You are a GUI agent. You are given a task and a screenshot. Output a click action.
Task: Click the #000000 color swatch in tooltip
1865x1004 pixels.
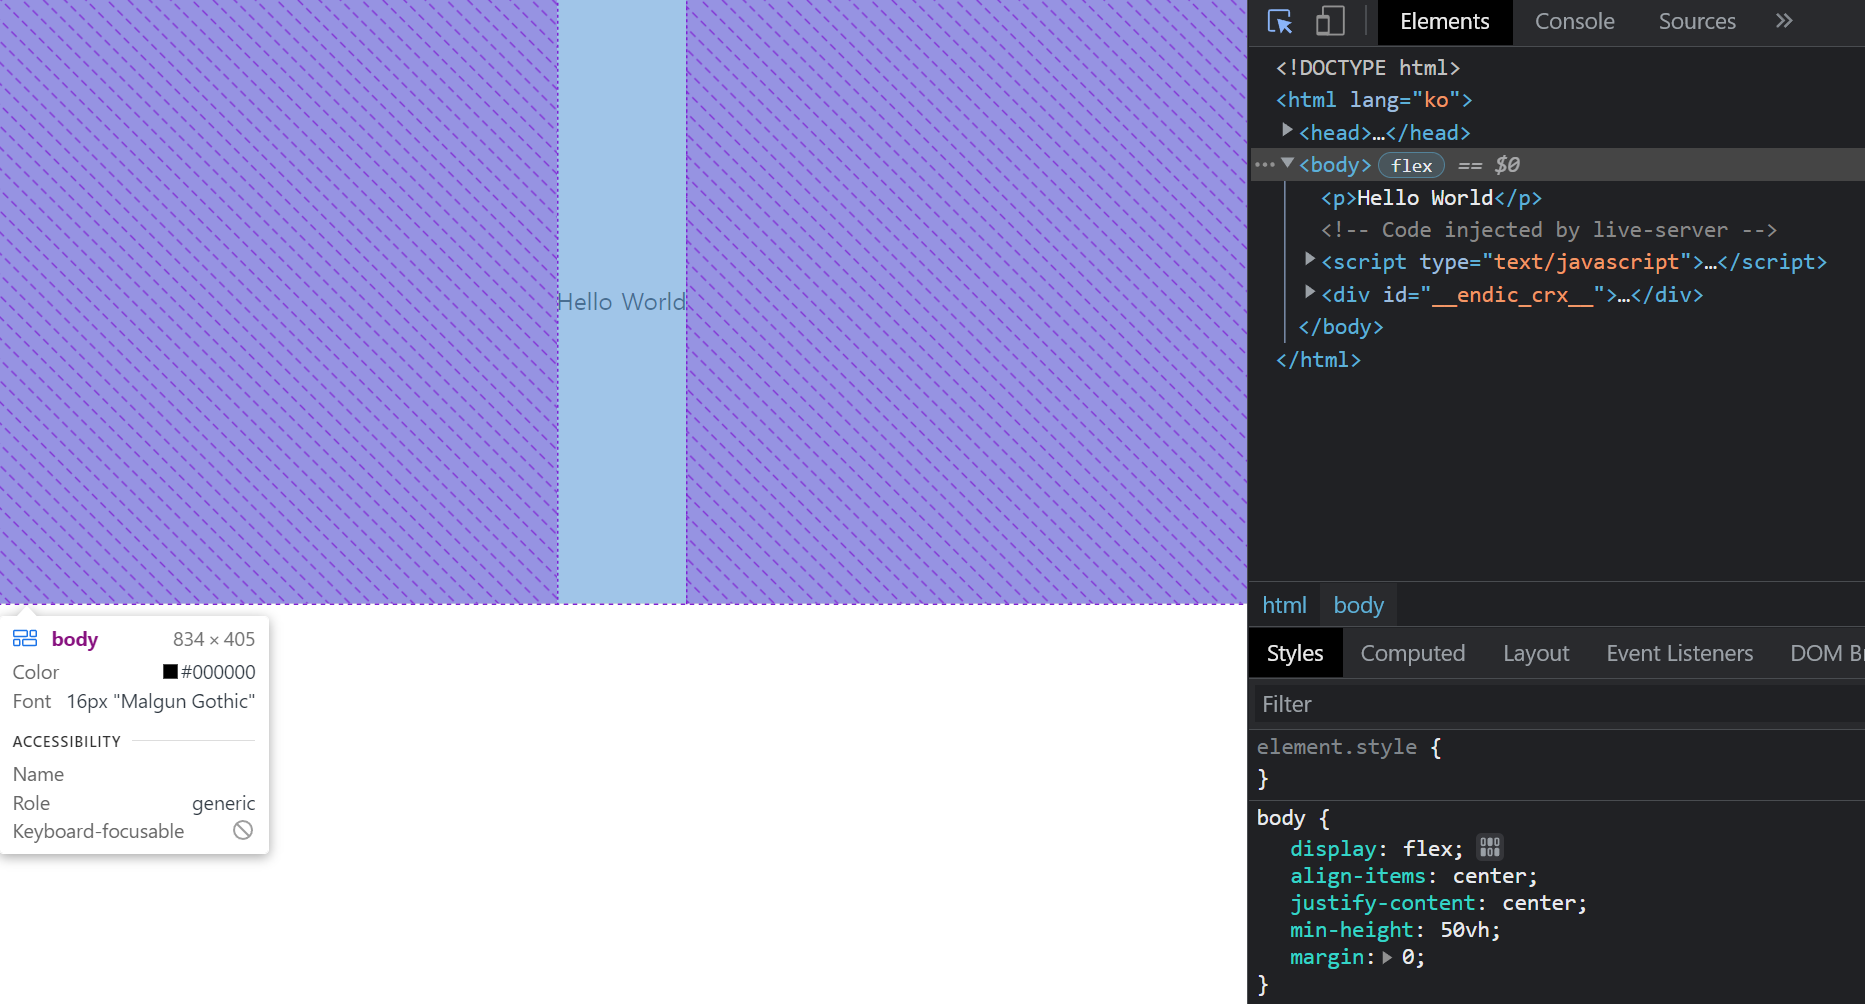coord(170,672)
